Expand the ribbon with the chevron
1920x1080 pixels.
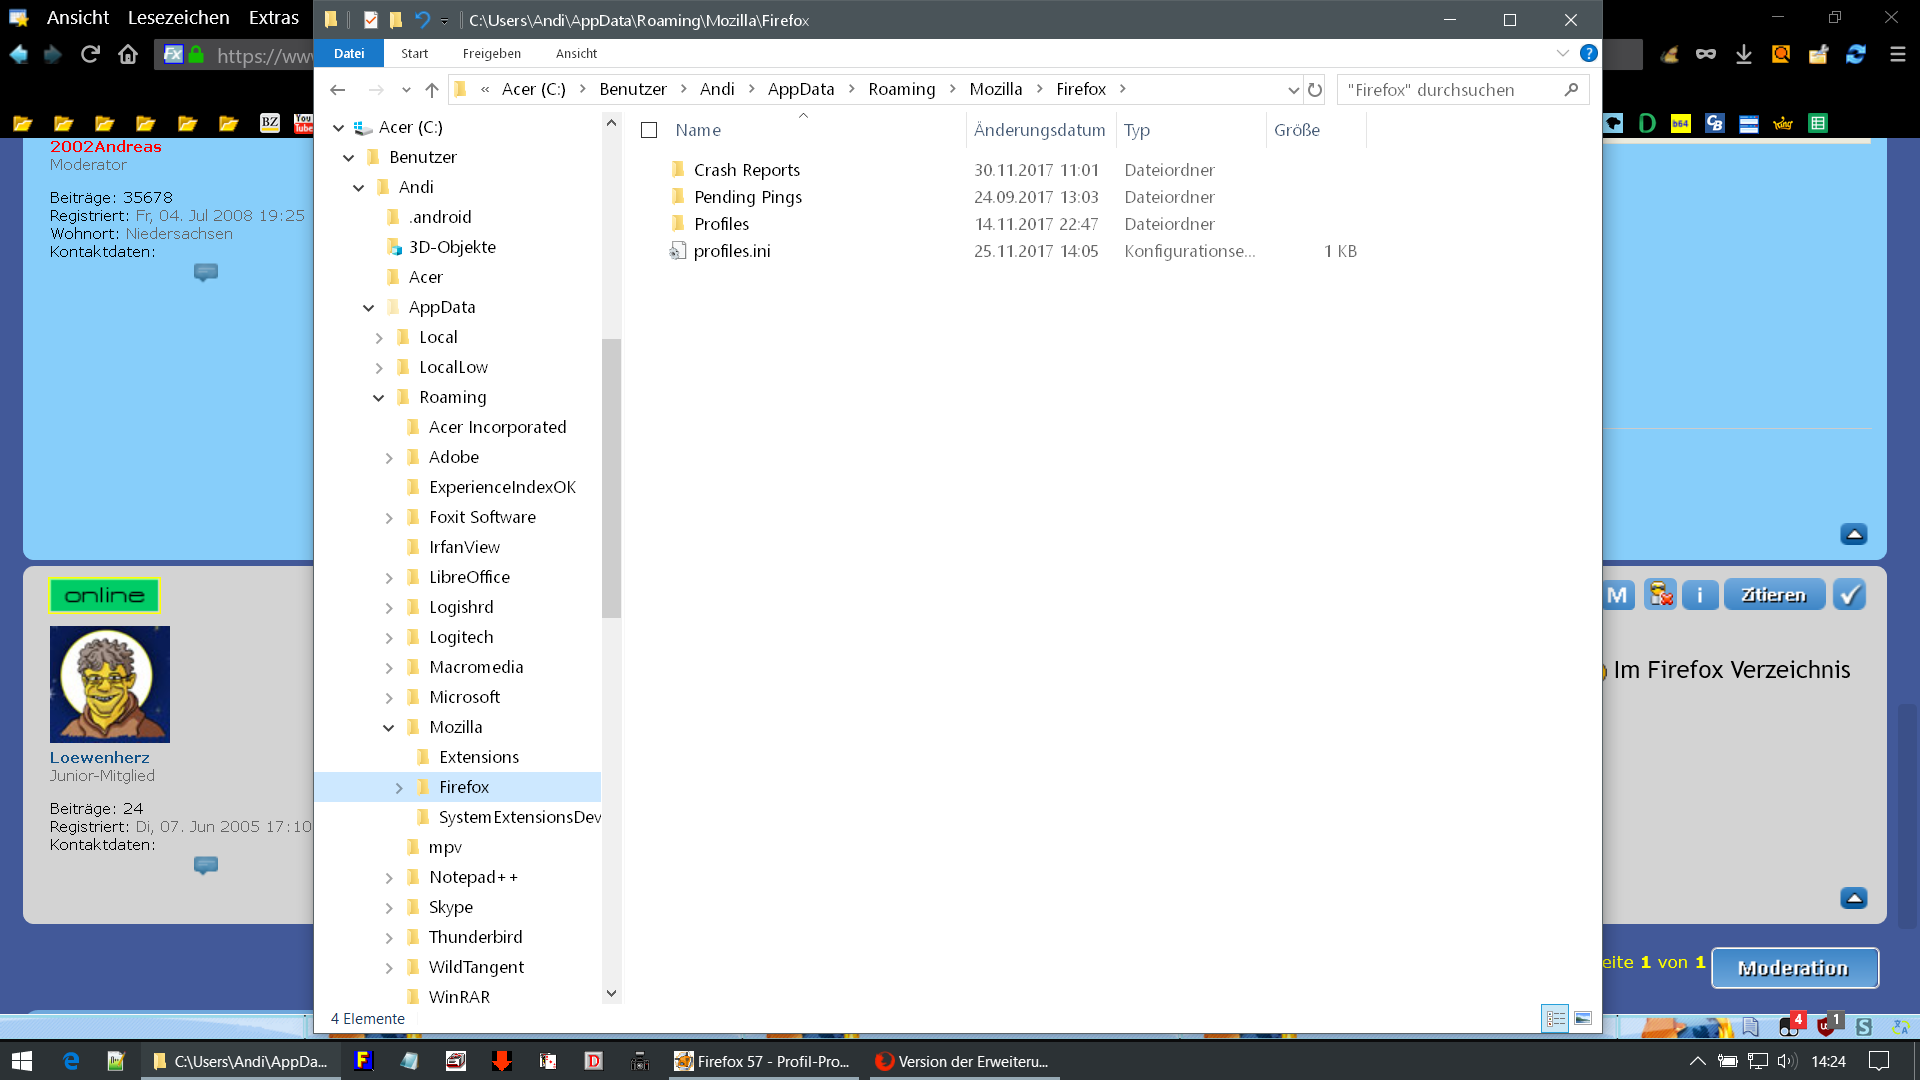click(x=1562, y=53)
